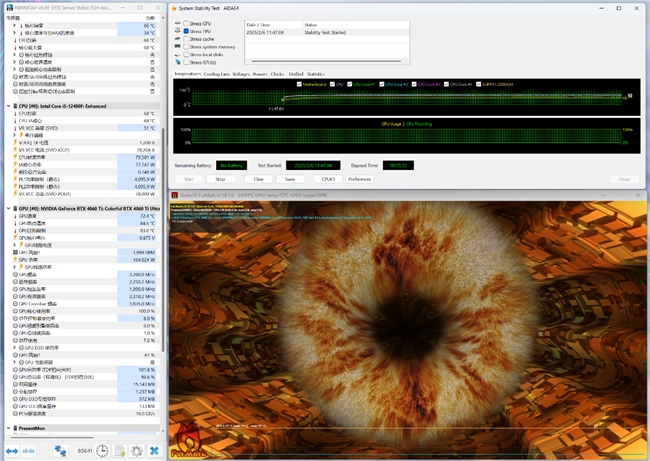Screen dimensions: 650x461
Task: Click lightning icon of GPU power 164.024 W row
Action: tap(16, 260)
